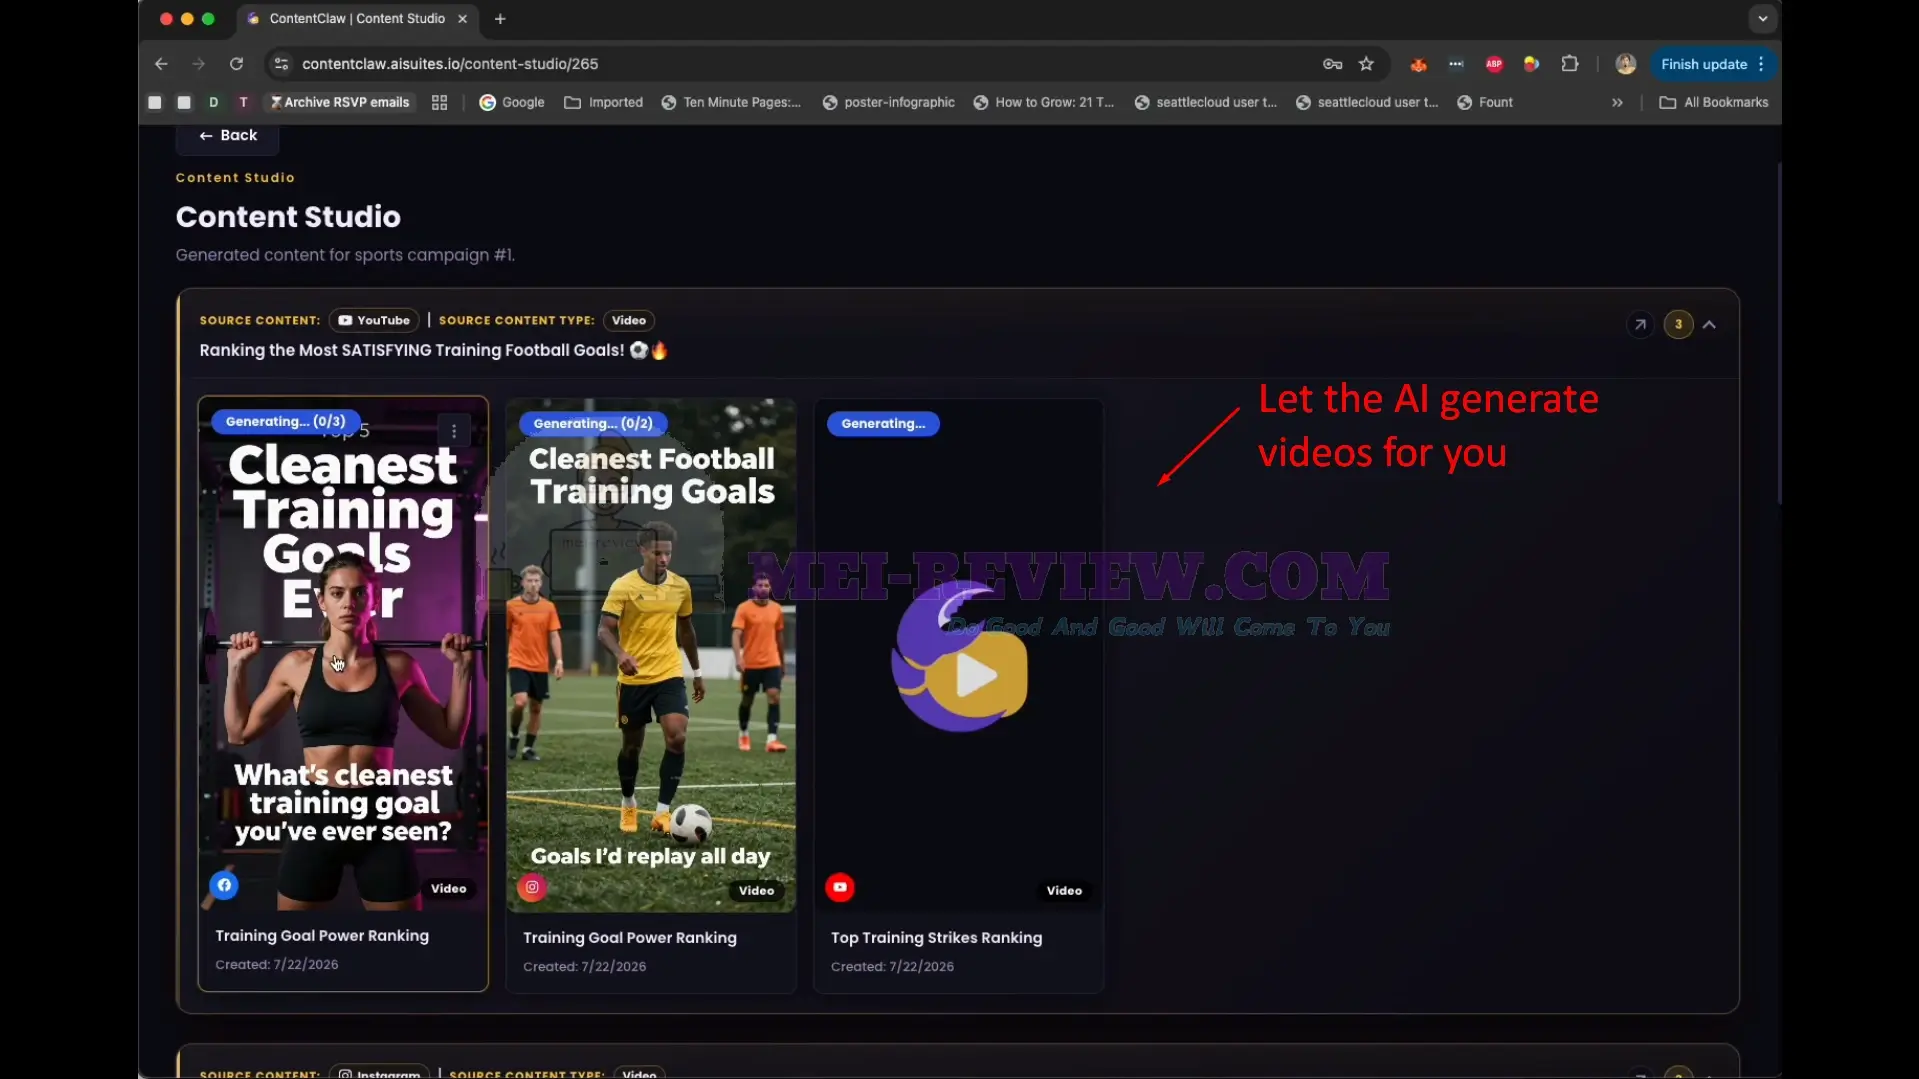This screenshot has width=1919, height=1079.
Task: Click the Generating (0/2) status badge
Action: coord(593,423)
